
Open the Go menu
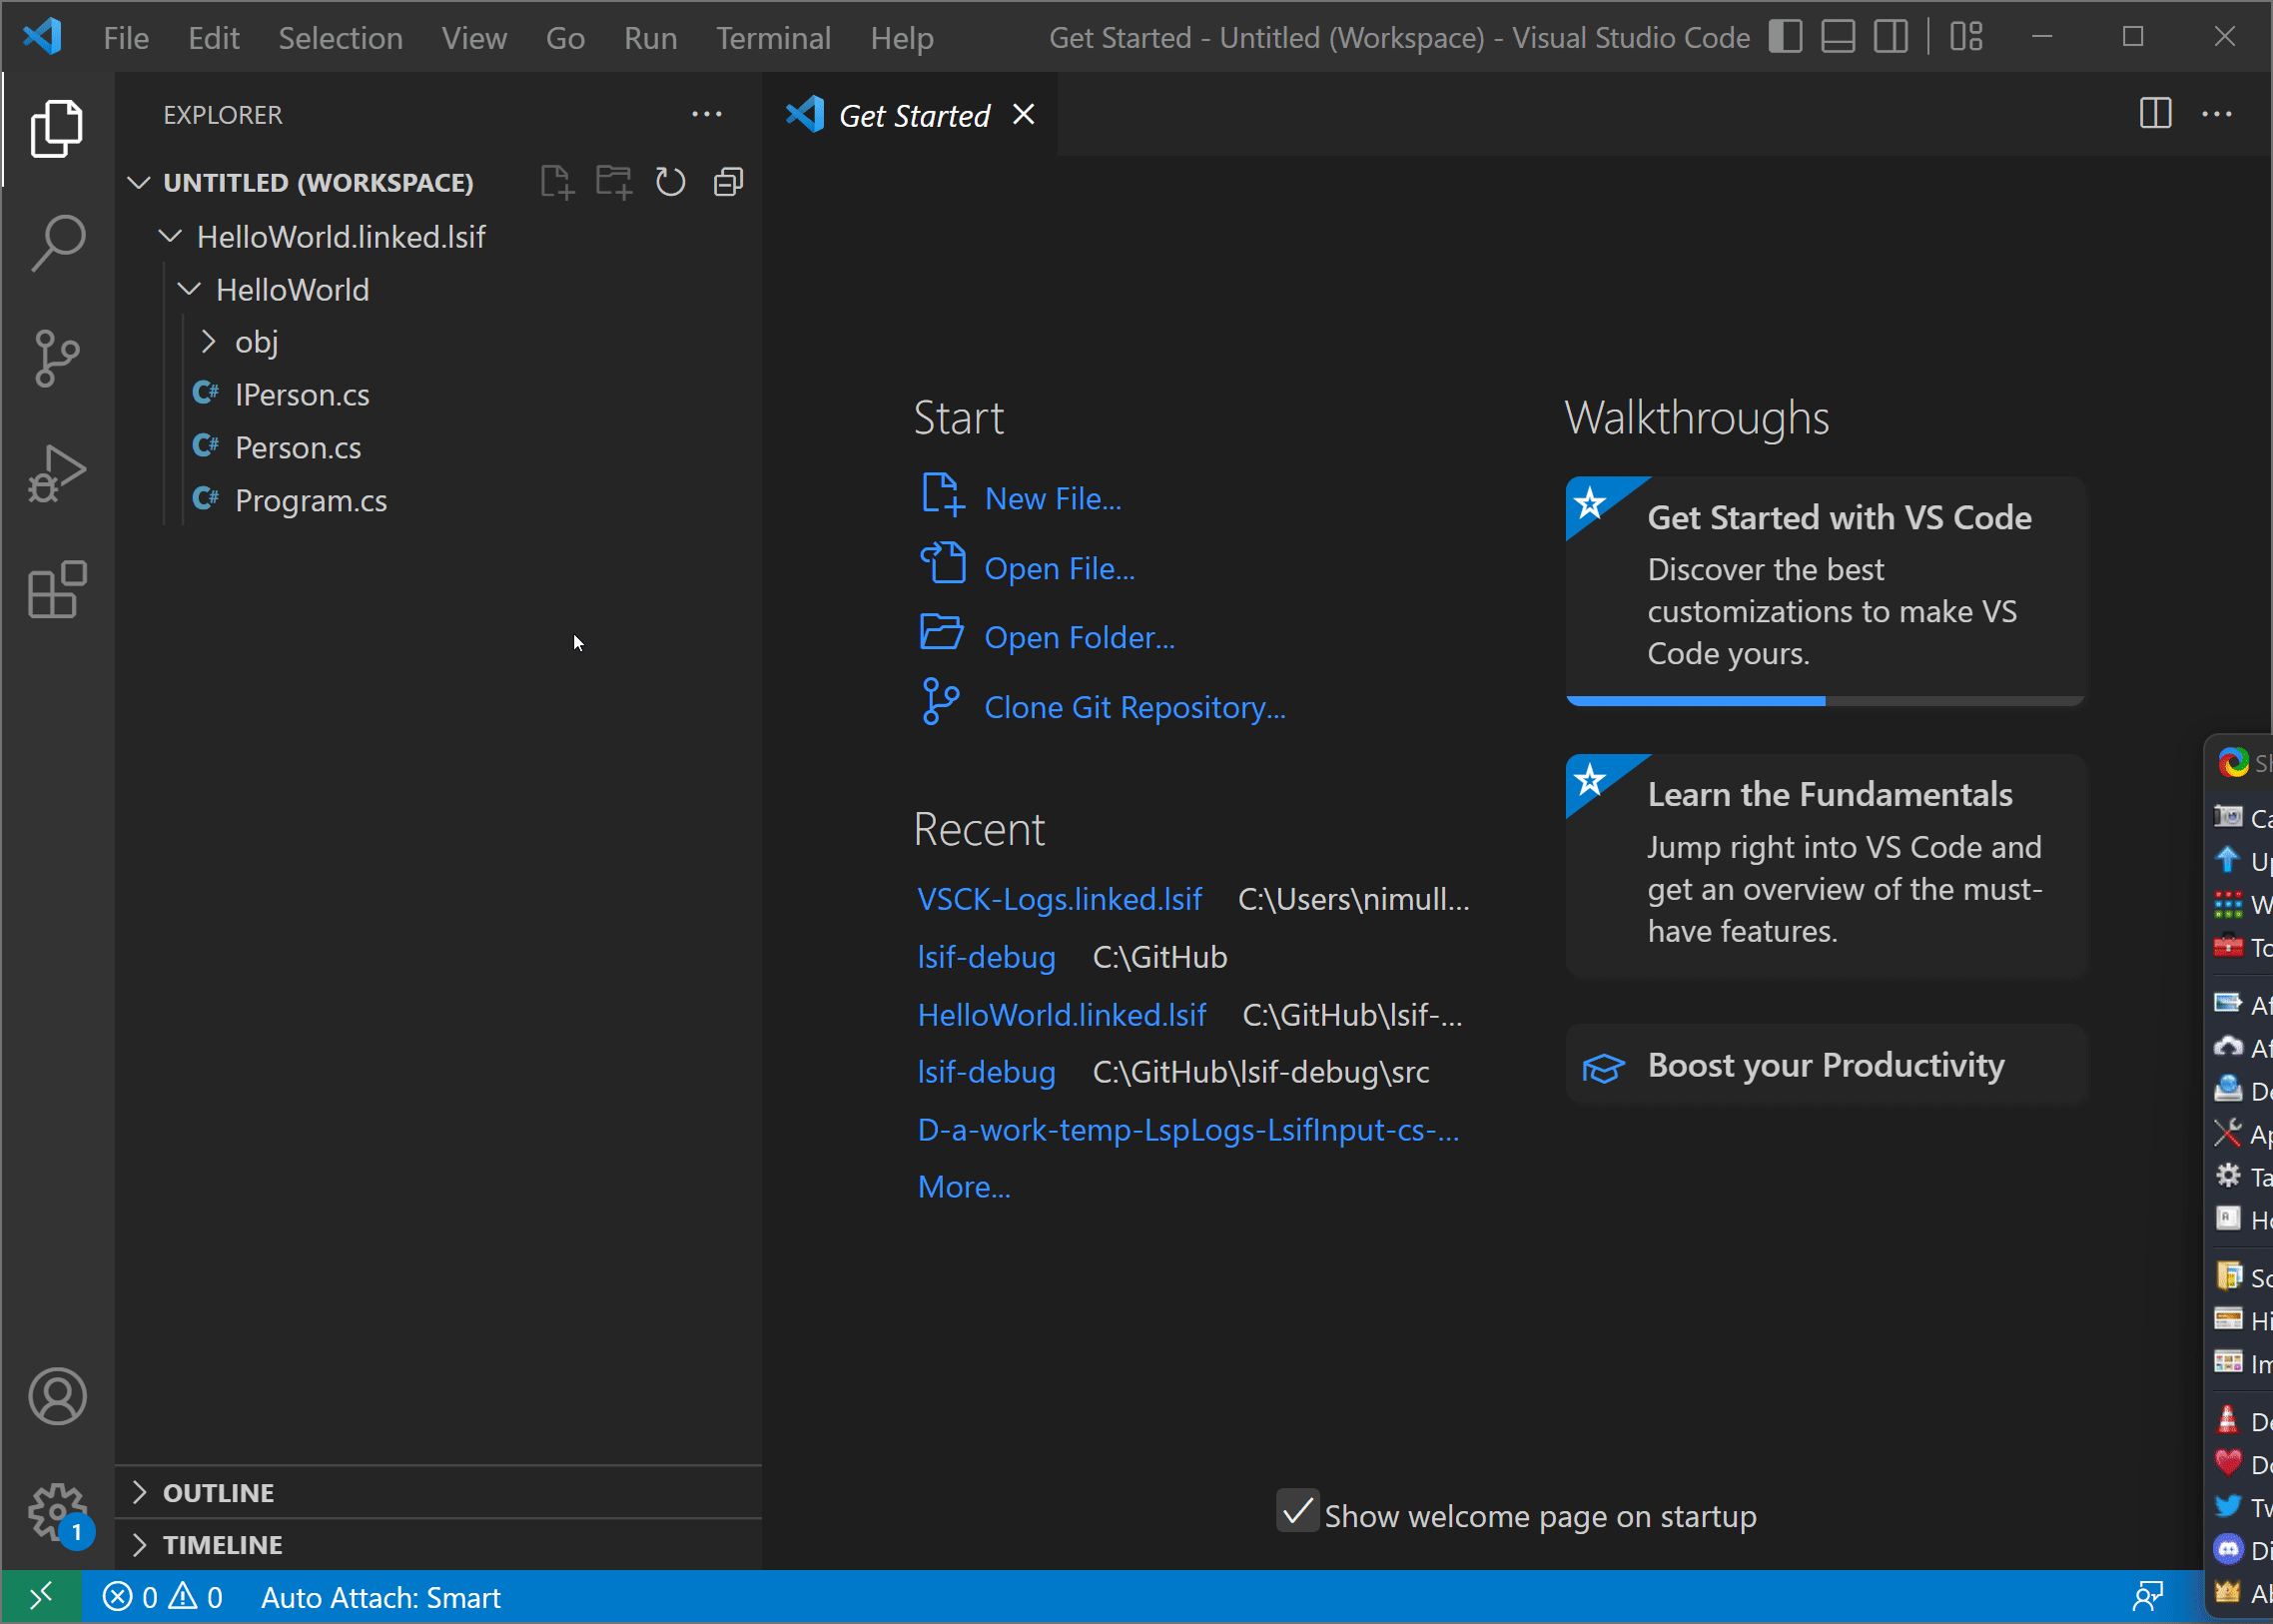tap(565, 38)
